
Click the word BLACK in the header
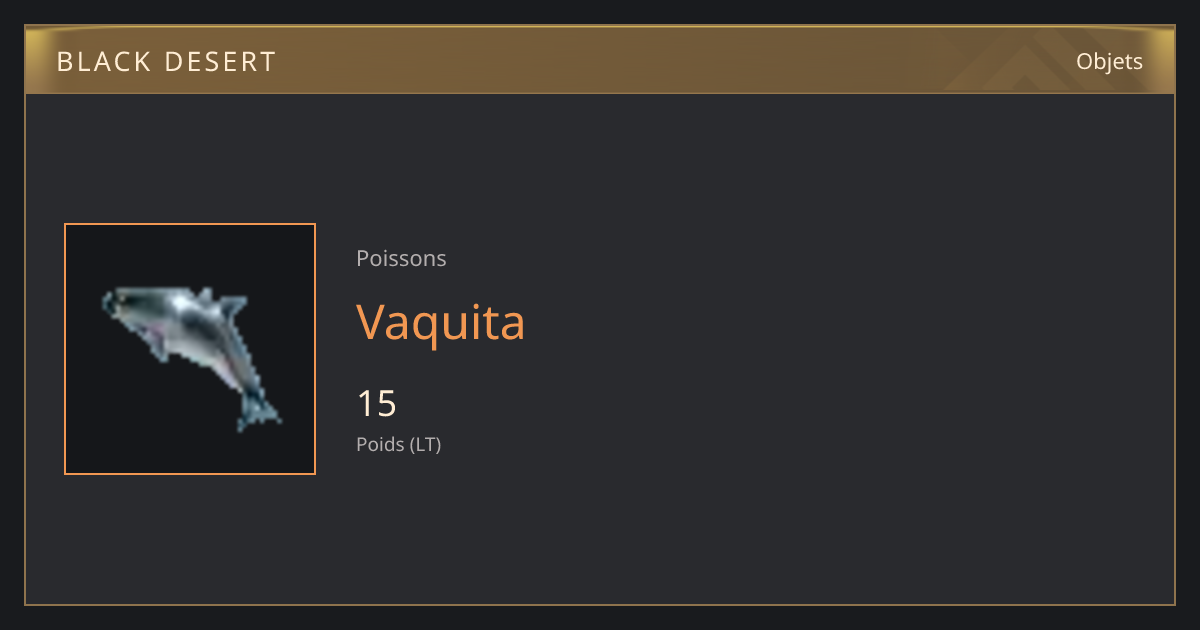click(101, 62)
